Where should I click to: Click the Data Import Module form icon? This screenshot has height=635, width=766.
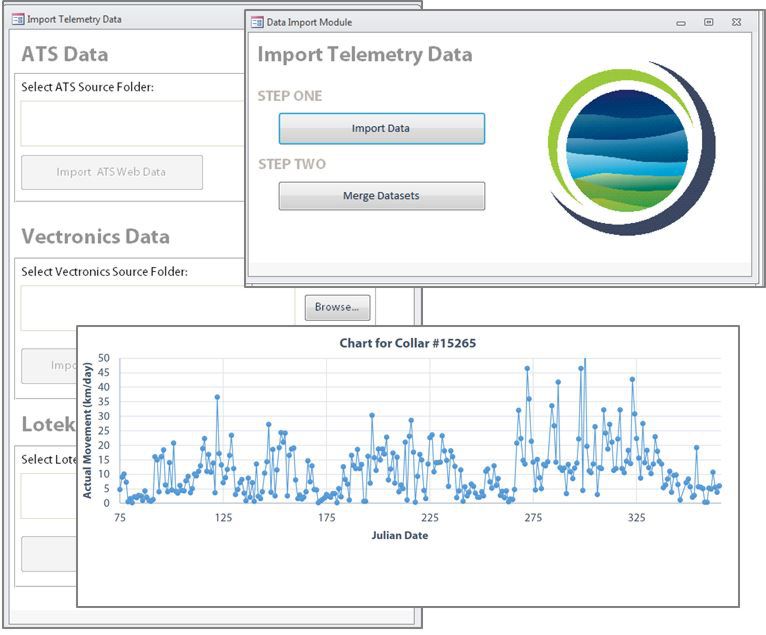click(257, 22)
